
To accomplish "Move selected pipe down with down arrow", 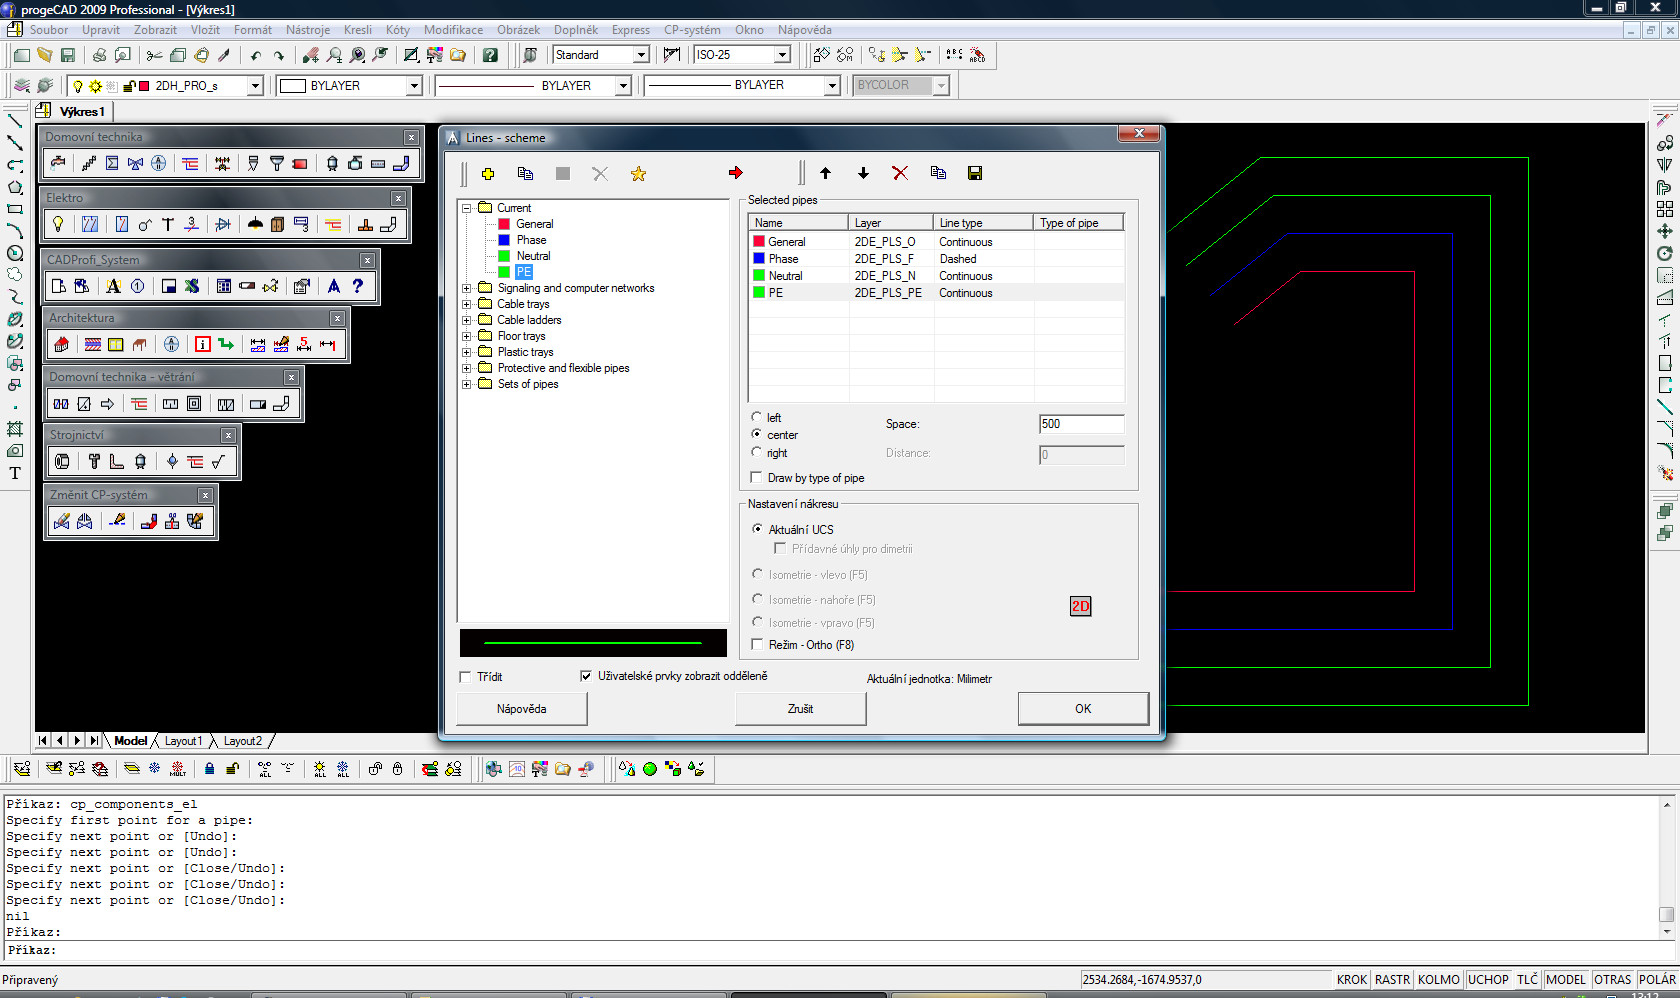I will 863,173.
